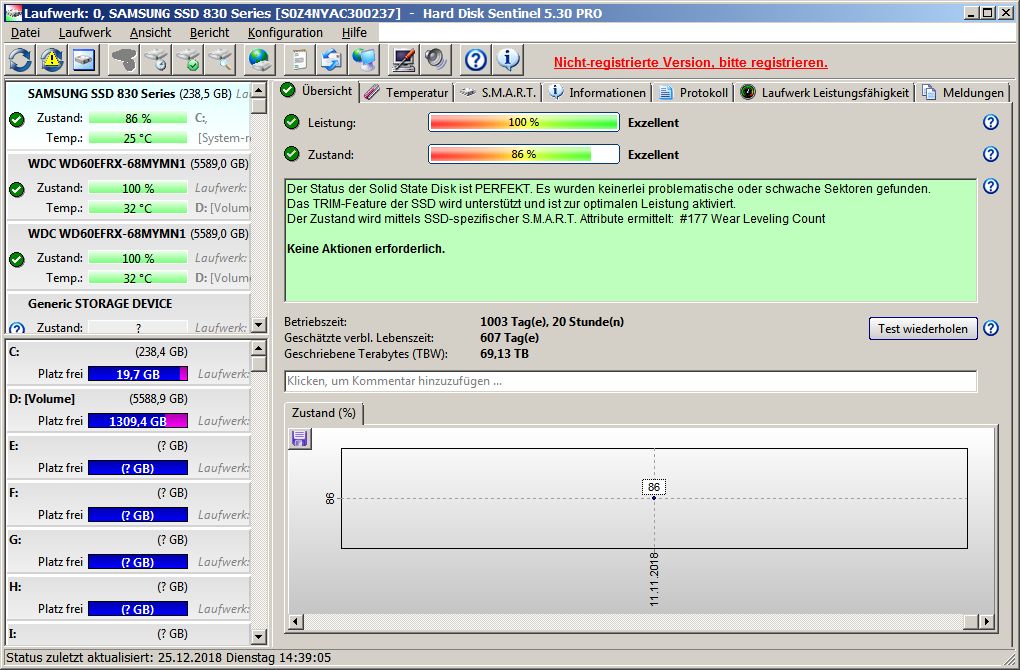The image size is (1020, 670).
Task: Click the Nicht-registrierte Version registration link
Action: [690, 62]
